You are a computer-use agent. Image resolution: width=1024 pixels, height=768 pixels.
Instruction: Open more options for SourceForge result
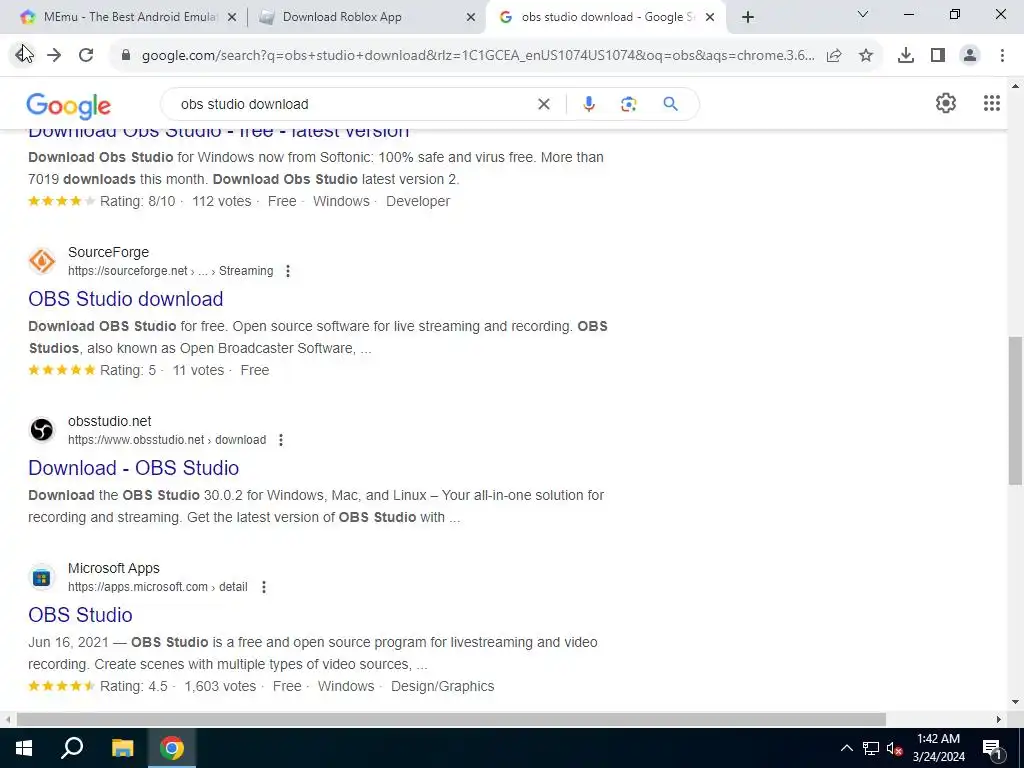287,271
